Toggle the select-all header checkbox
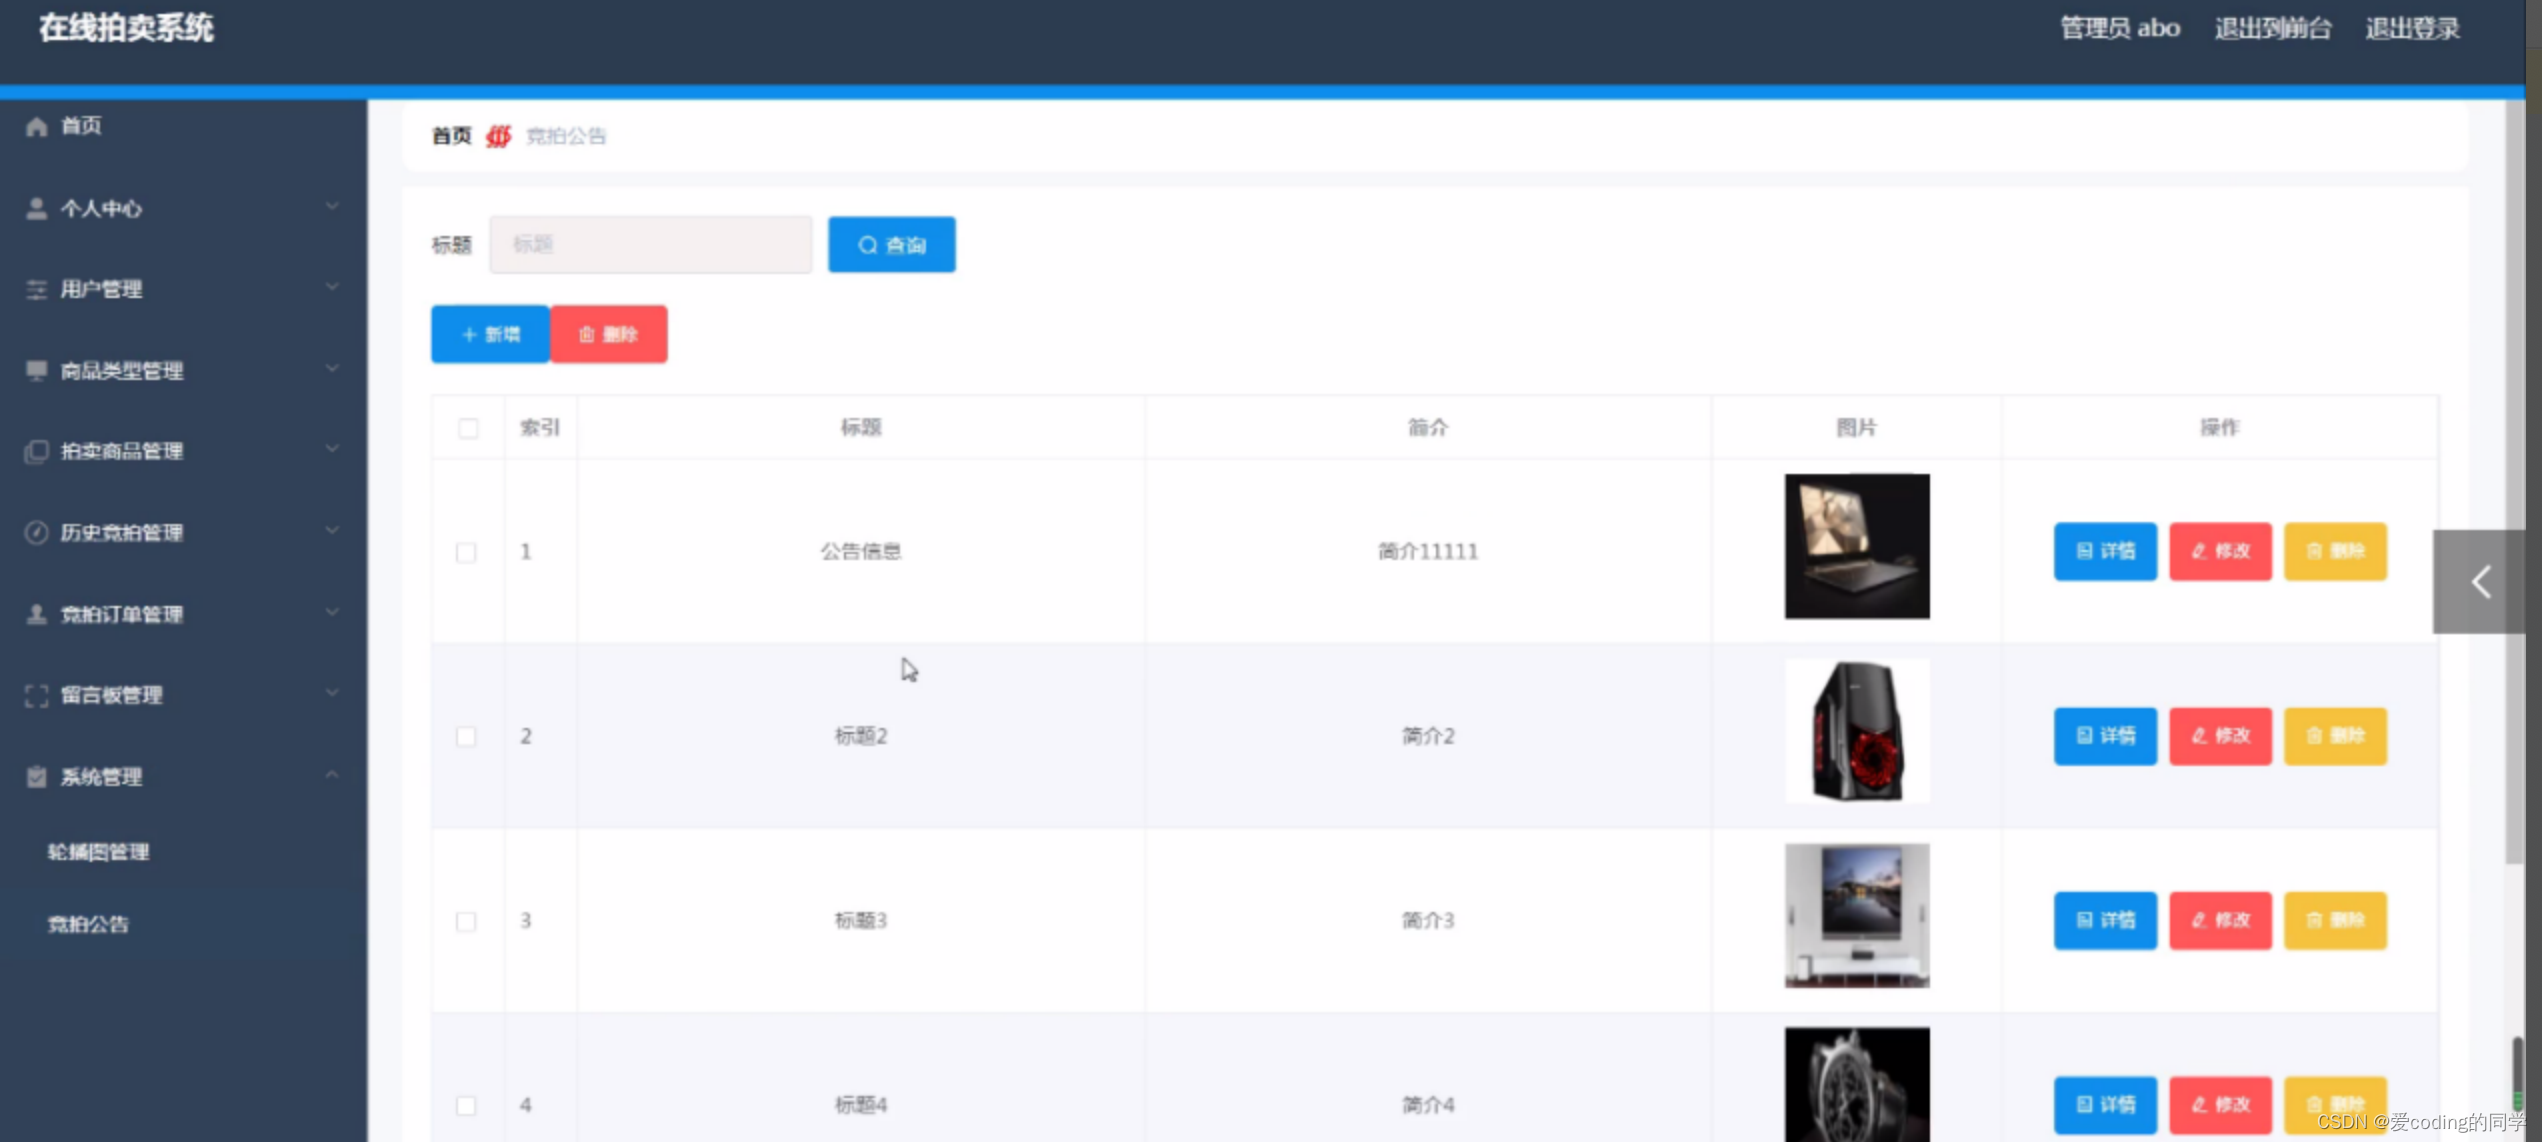The width and height of the screenshot is (2542, 1142). [x=468, y=428]
